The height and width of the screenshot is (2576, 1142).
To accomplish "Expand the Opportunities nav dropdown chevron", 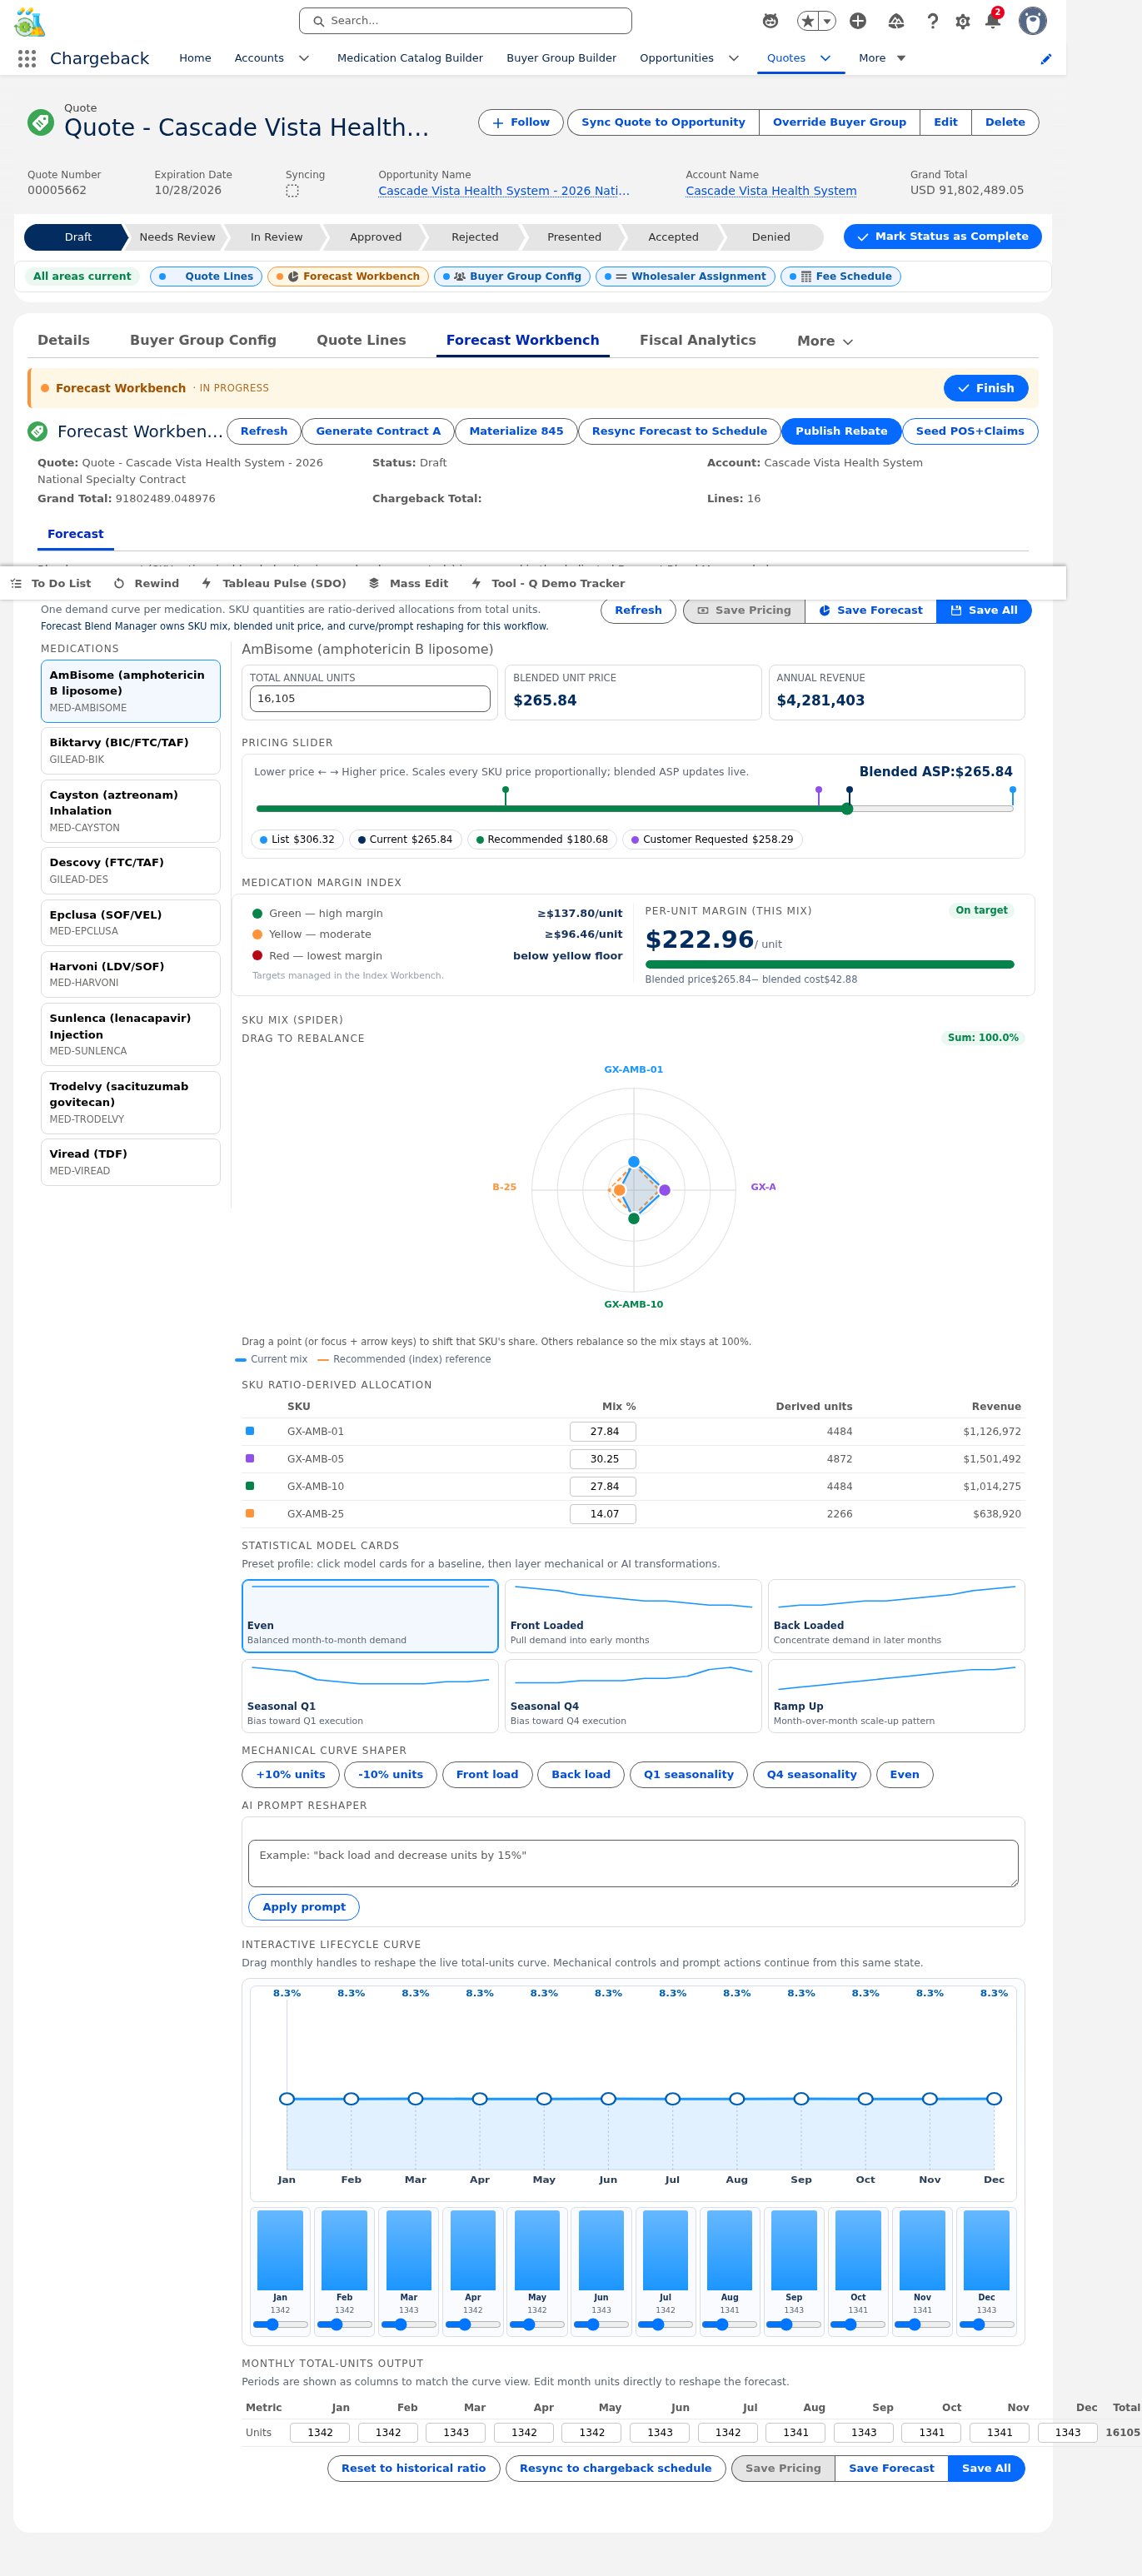I will point(734,59).
